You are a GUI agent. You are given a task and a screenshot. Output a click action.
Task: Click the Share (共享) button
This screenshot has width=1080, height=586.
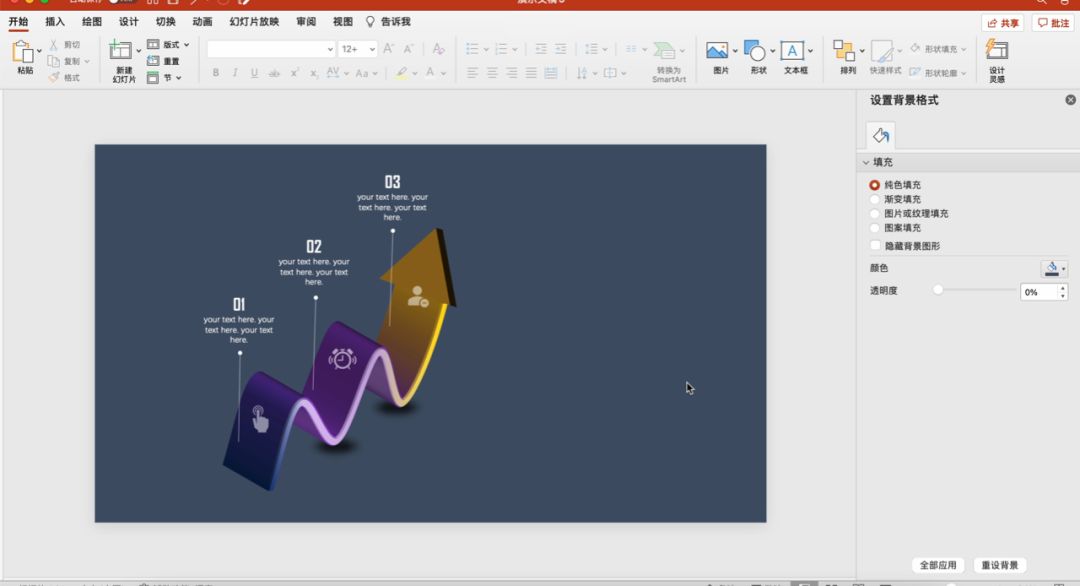click(x=1003, y=23)
